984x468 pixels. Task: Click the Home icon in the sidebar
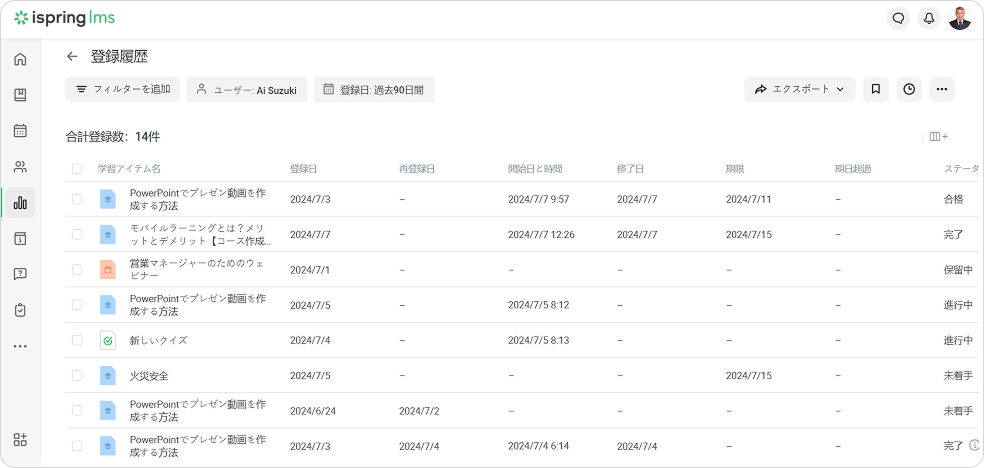(20, 59)
